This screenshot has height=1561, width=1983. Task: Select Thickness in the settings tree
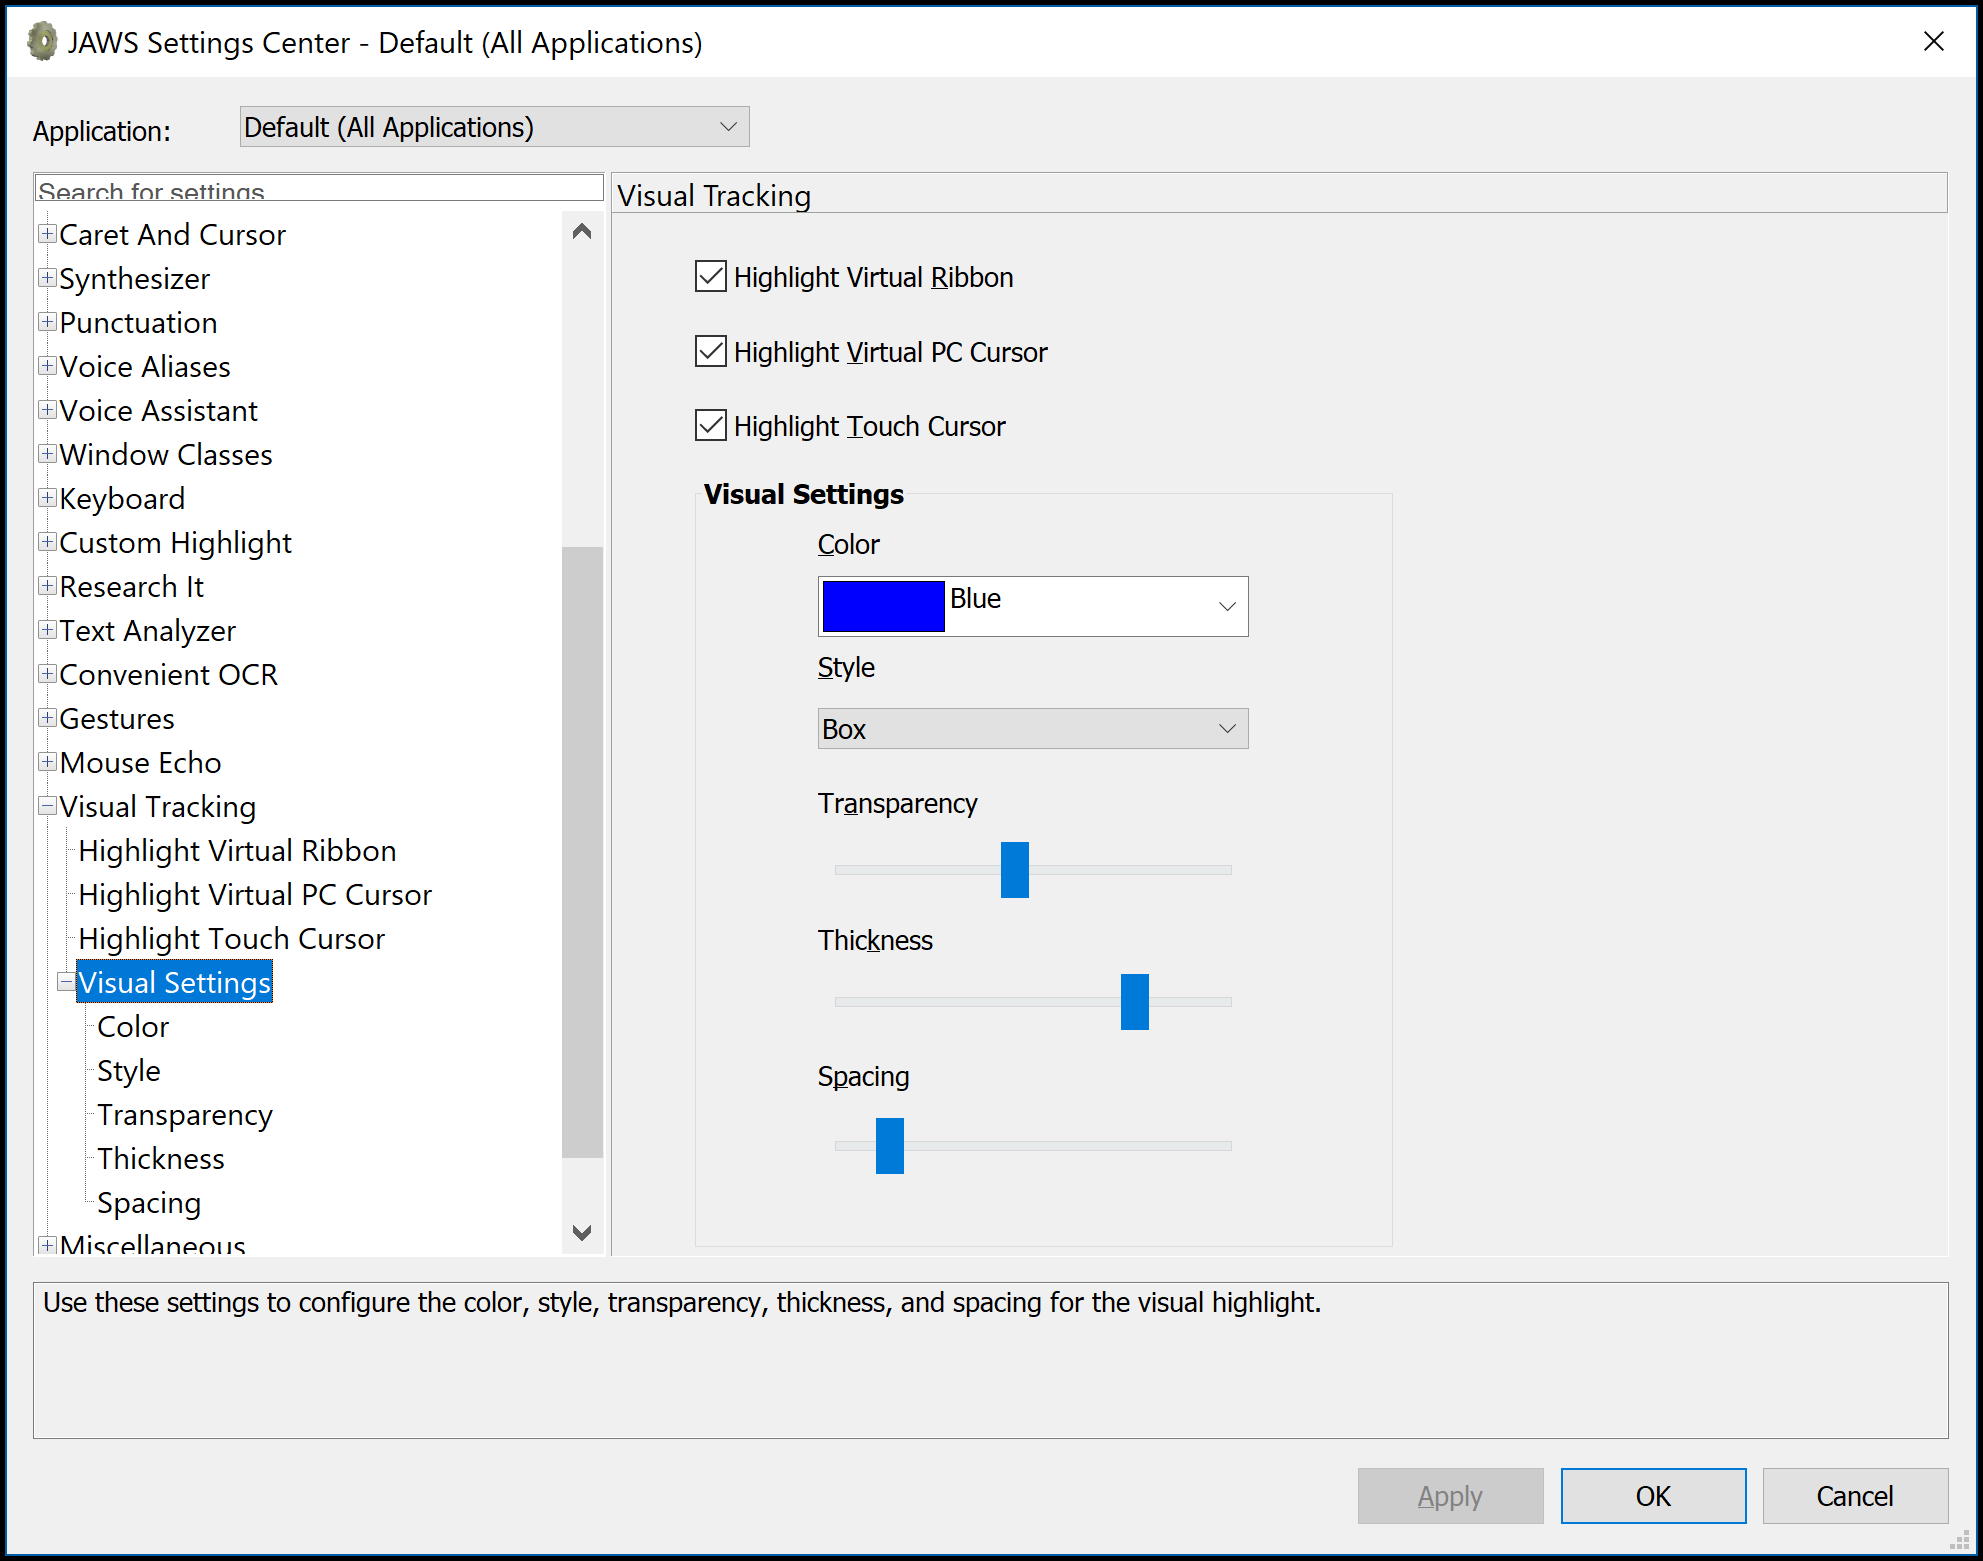(160, 1159)
